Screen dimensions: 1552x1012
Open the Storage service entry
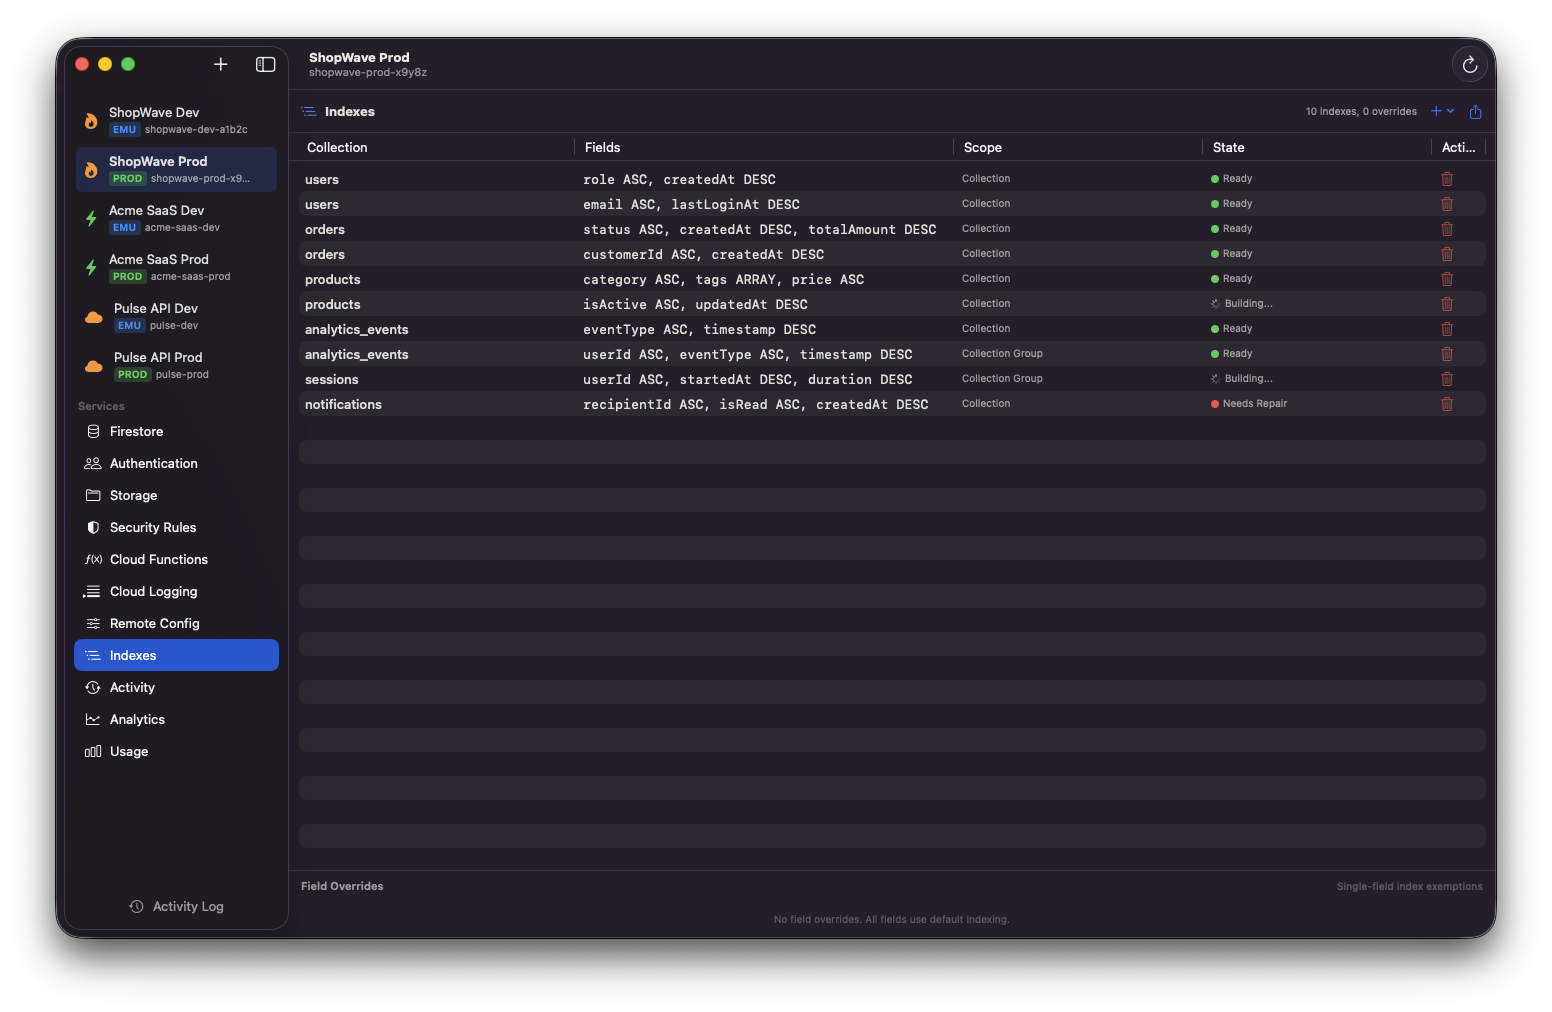pyautogui.click(x=133, y=495)
